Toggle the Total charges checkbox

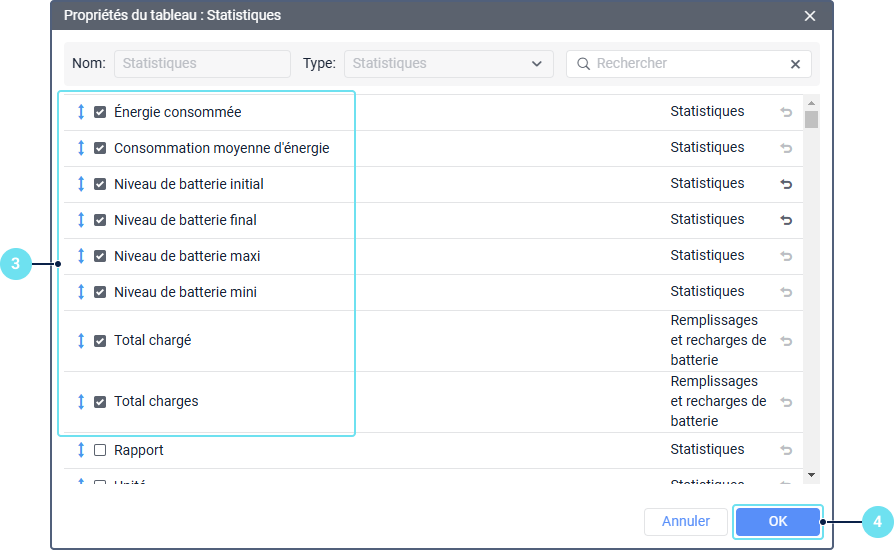tap(100, 402)
